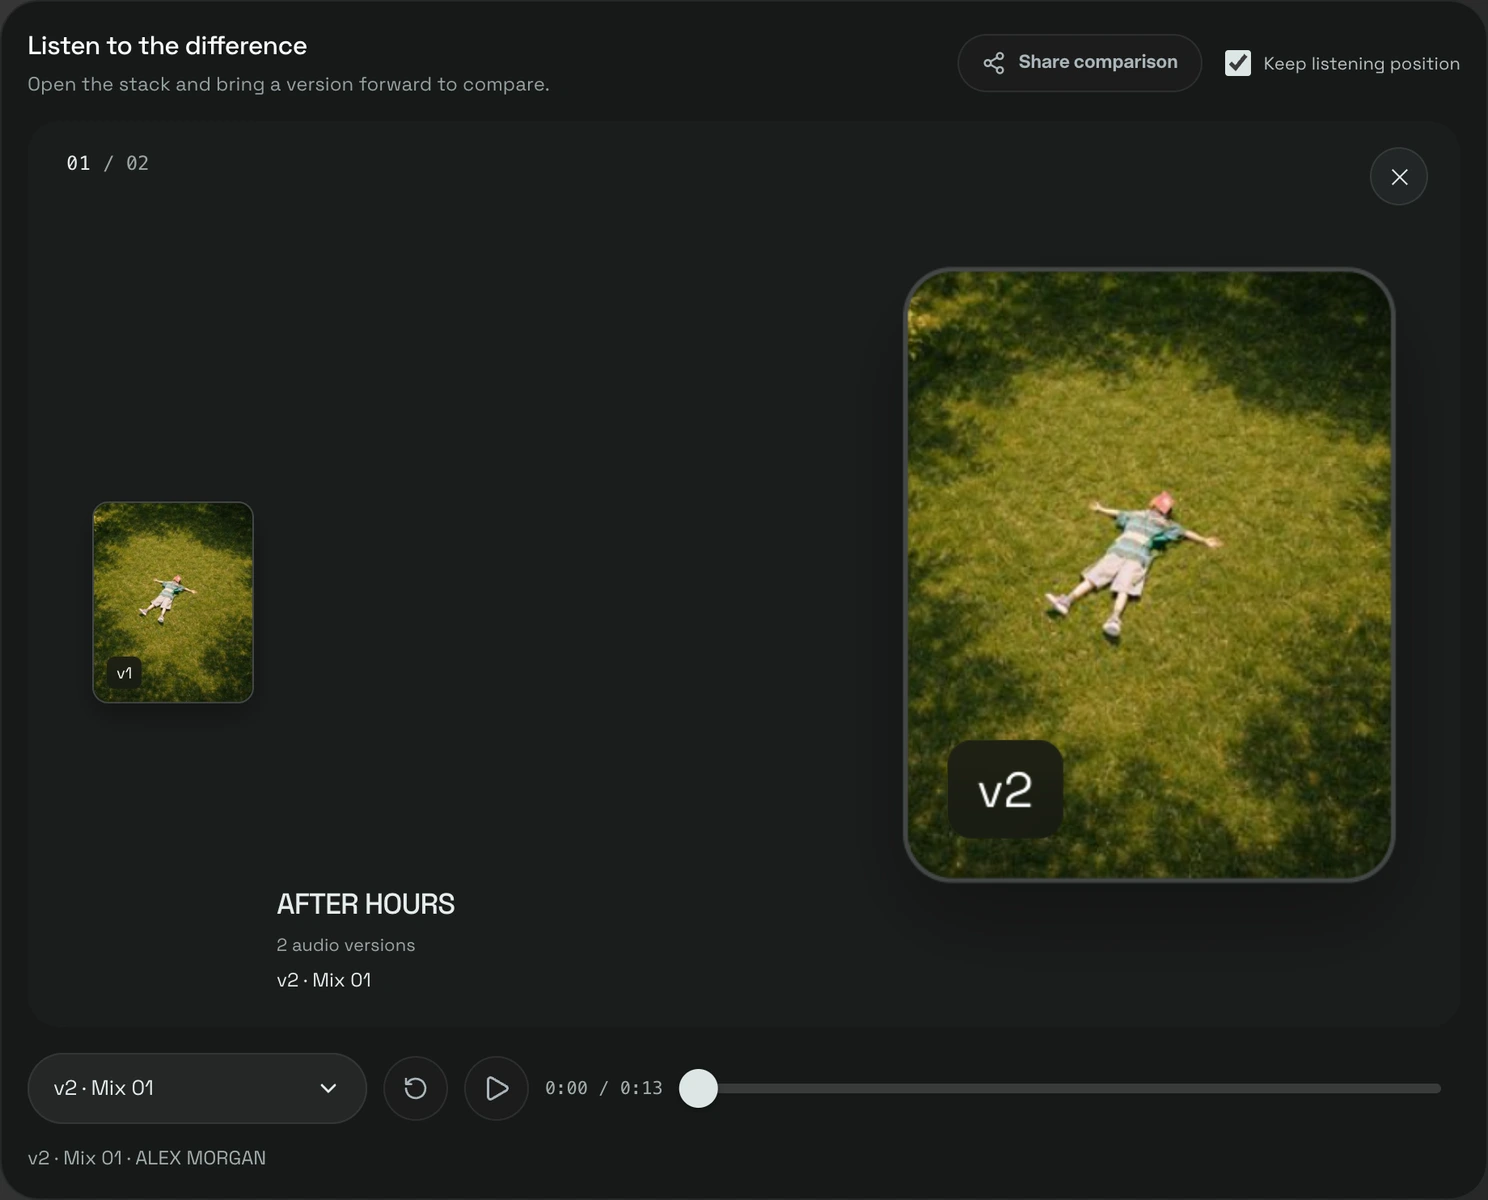Restart playback with the circular arrow button
The width and height of the screenshot is (1488, 1200).
coord(415,1088)
